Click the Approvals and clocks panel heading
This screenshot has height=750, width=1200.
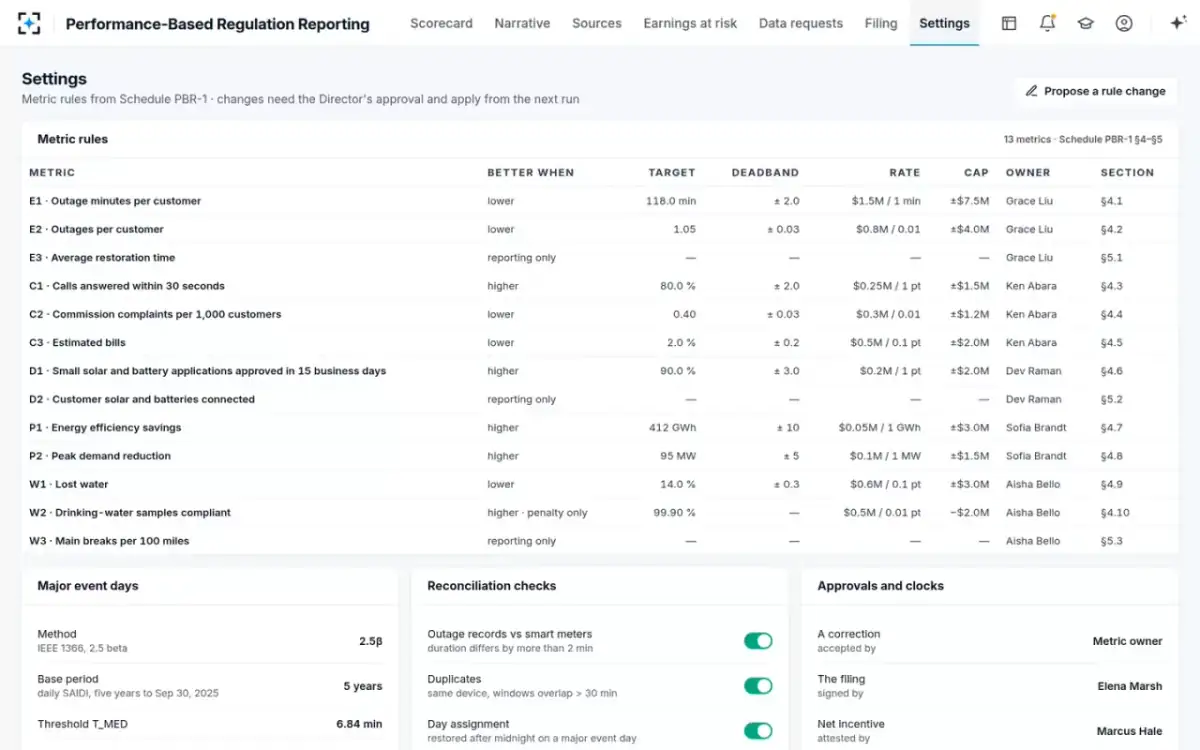[880, 586]
